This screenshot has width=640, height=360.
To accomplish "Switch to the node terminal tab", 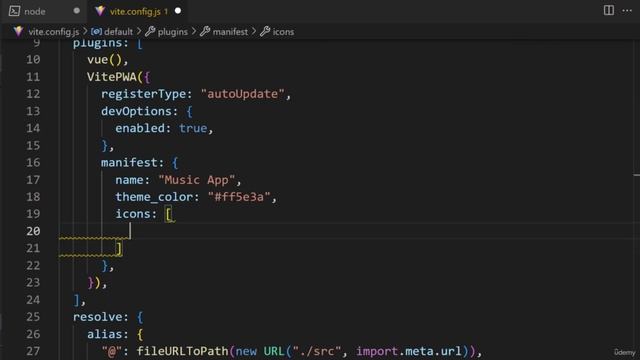I will 44,11.
